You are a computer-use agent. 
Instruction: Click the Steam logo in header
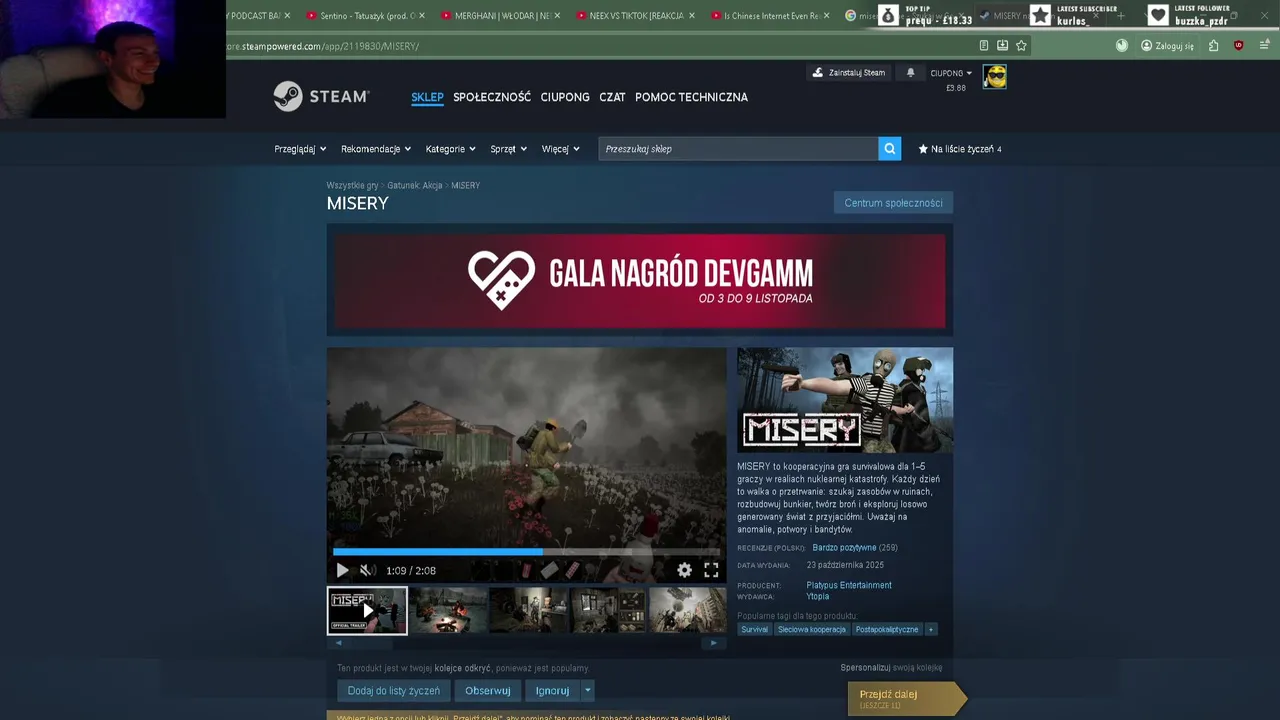(x=321, y=96)
